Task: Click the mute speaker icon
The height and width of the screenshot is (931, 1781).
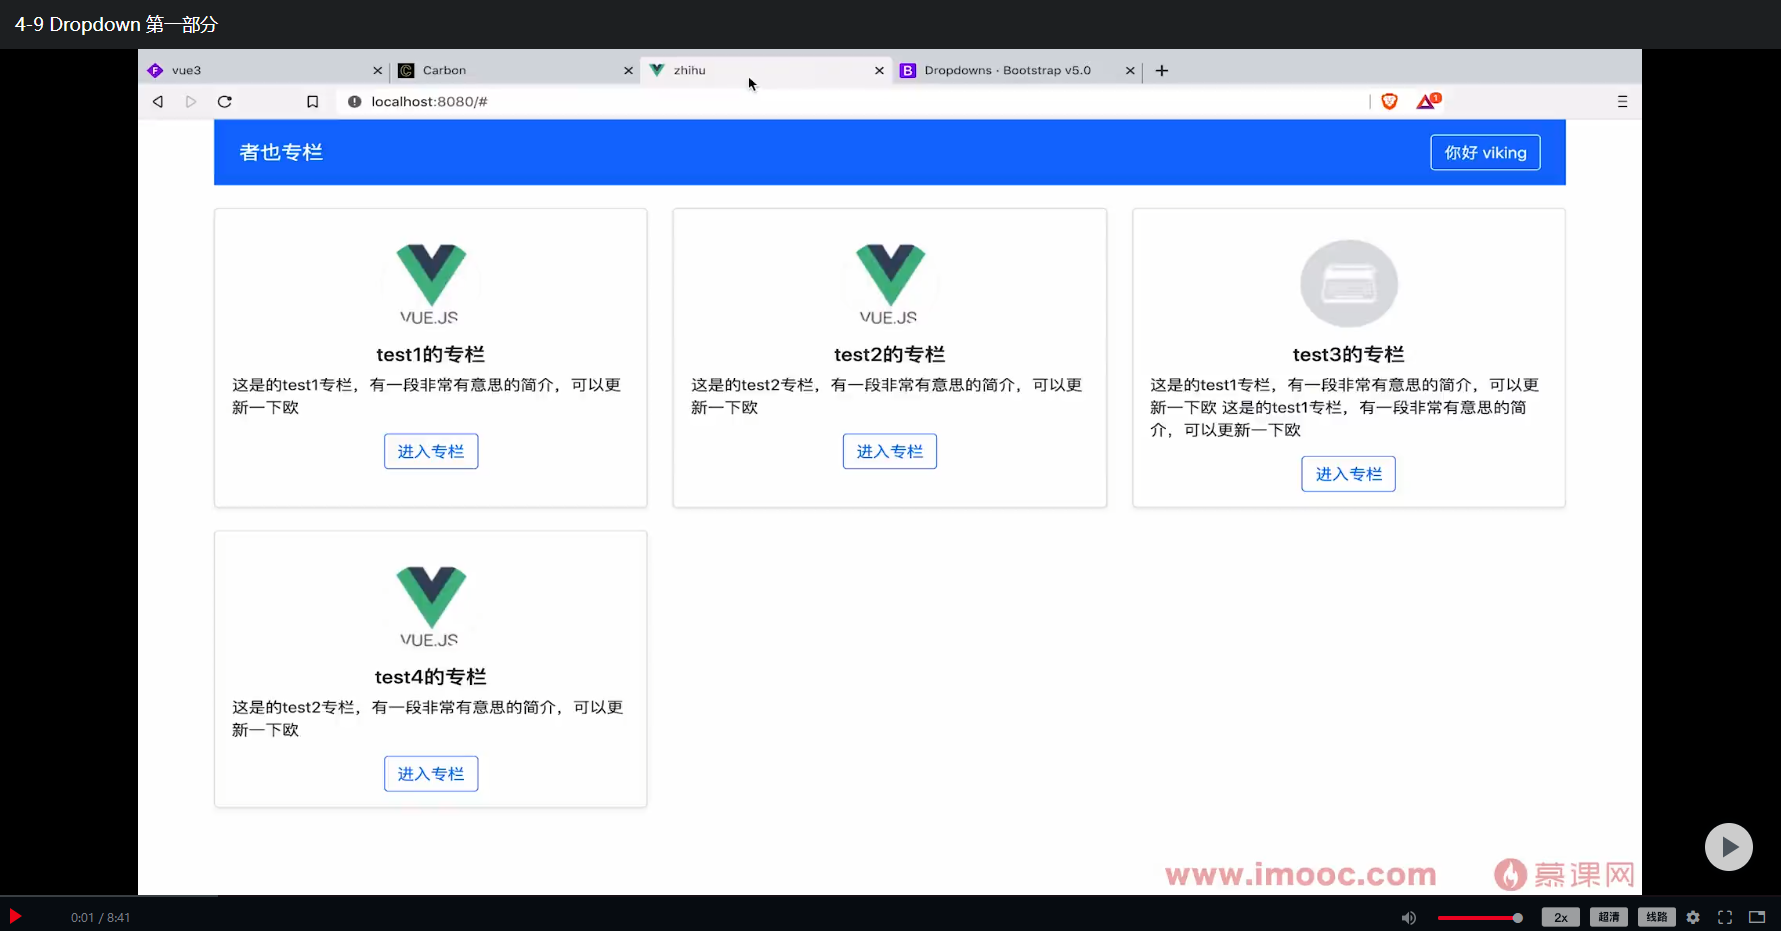Action: click(1408, 917)
